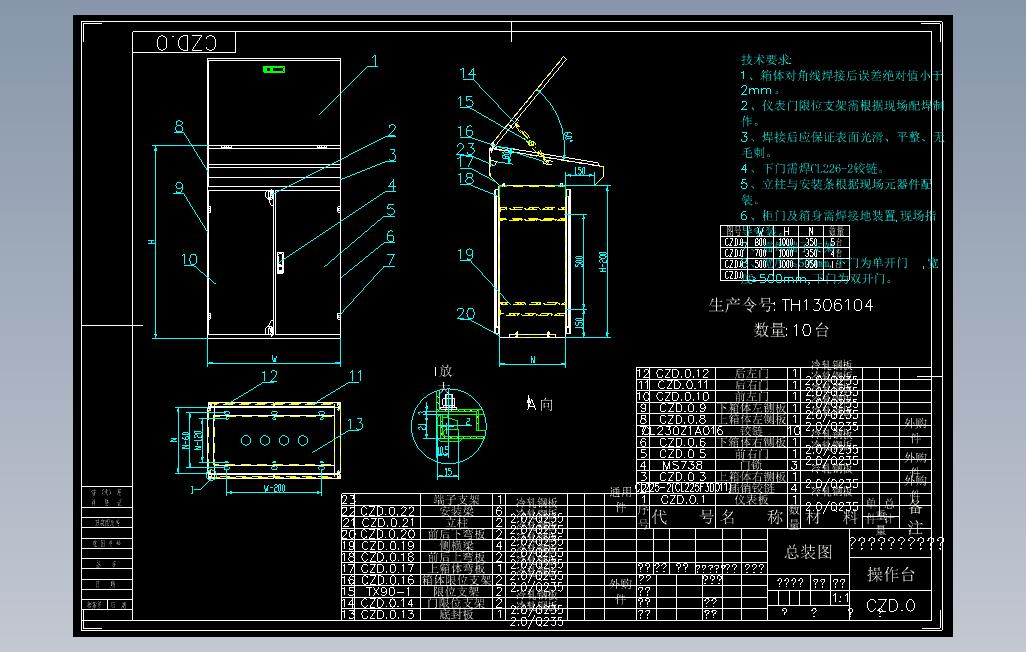Click the CZD.0.20 code in parts list
This screenshot has height=652, width=1026.
point(387,534)
